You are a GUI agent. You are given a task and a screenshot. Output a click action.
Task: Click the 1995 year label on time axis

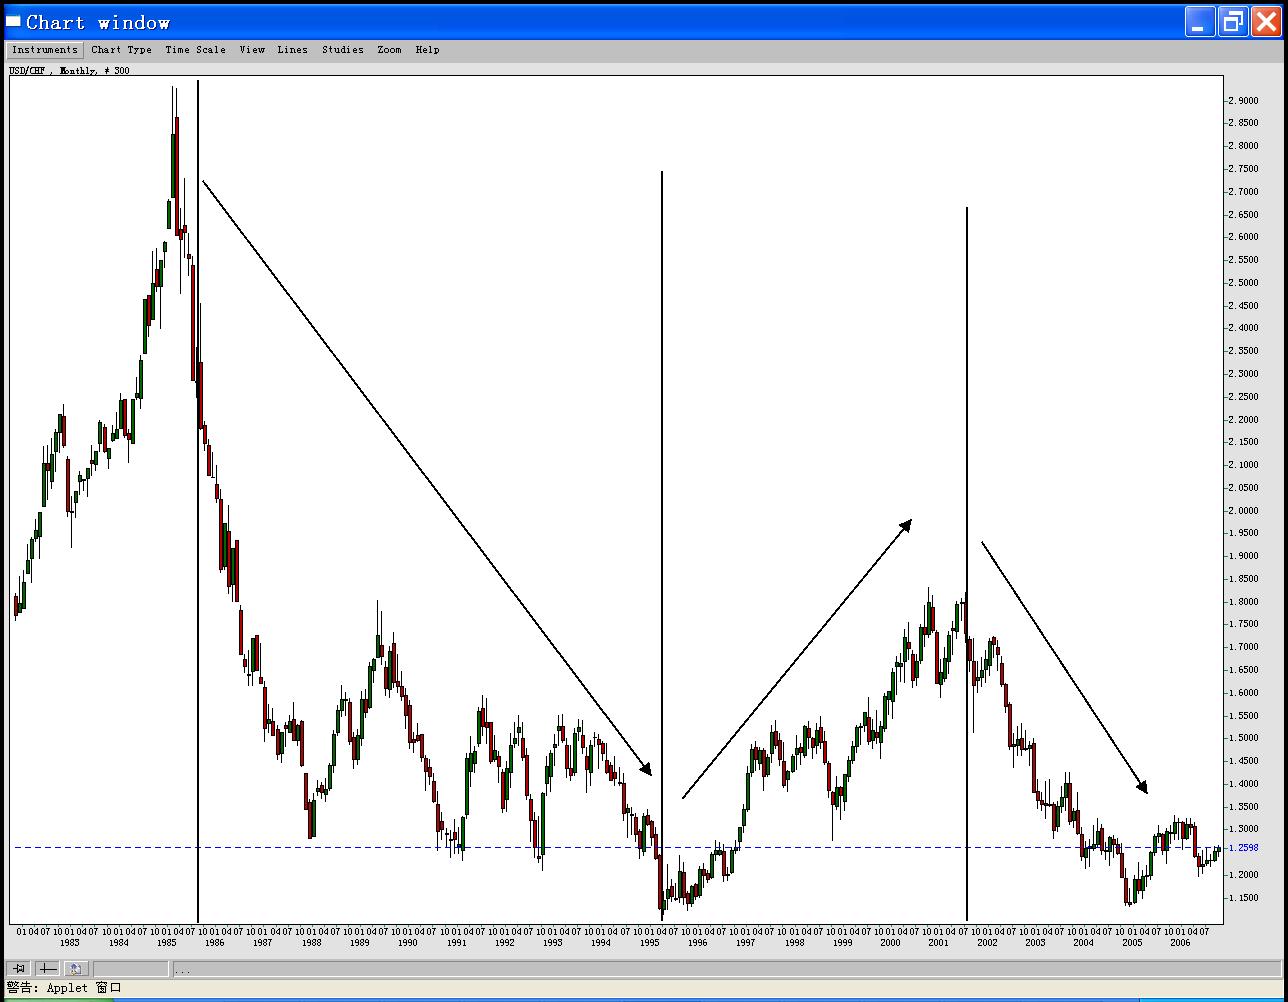[649, 943]
